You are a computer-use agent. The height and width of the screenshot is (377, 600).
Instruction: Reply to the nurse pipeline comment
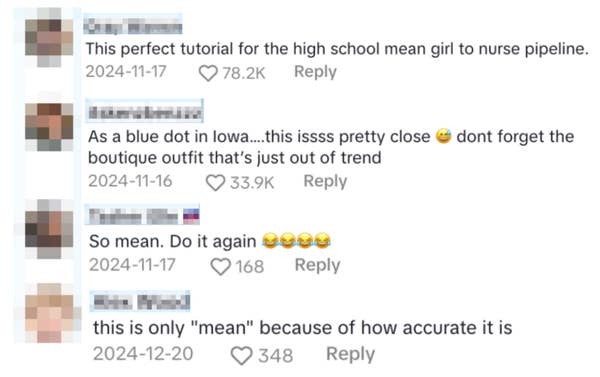315,72
